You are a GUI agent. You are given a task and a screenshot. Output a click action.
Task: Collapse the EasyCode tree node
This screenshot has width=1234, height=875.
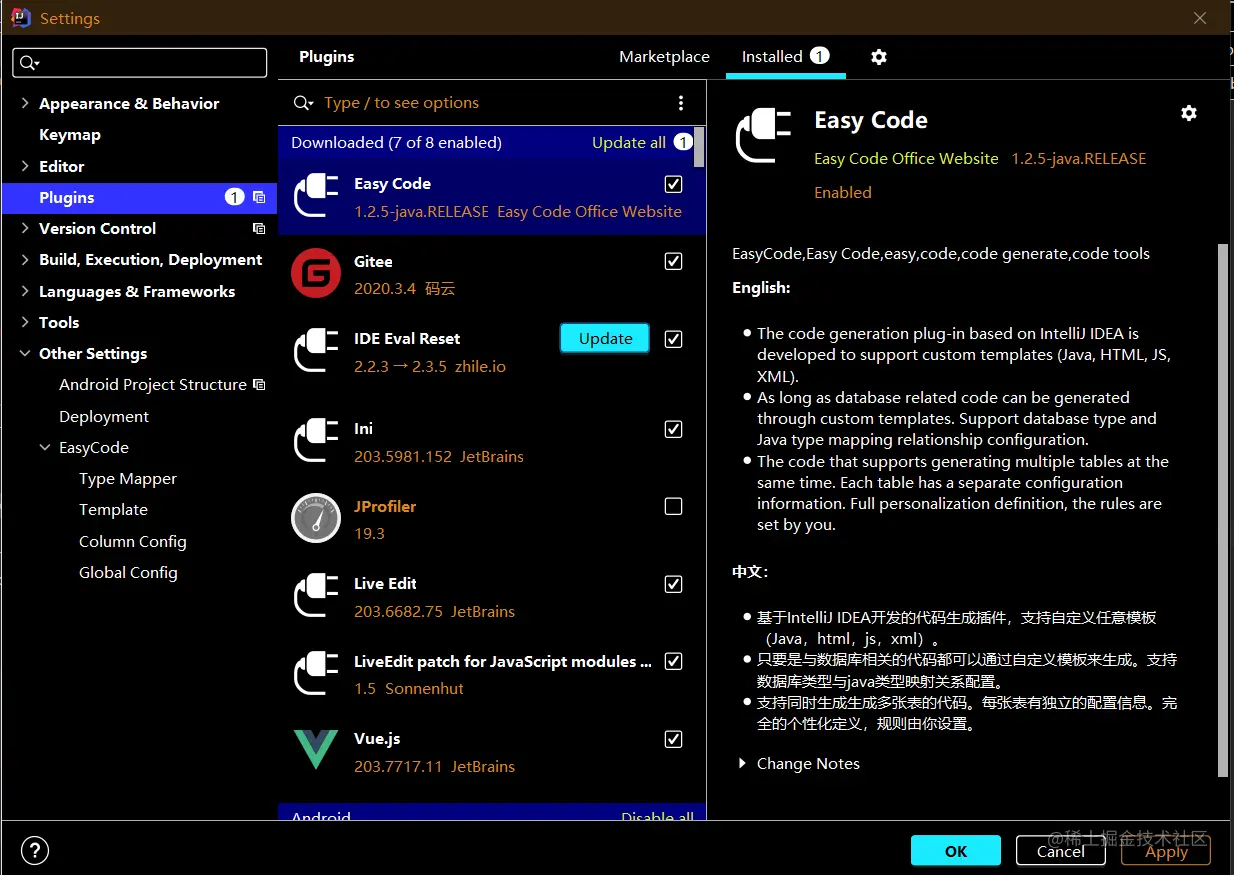[x=45, y=448]
